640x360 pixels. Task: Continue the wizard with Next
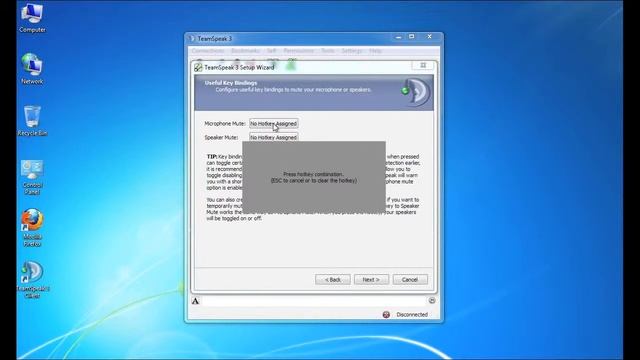click(x=371, y=280)
